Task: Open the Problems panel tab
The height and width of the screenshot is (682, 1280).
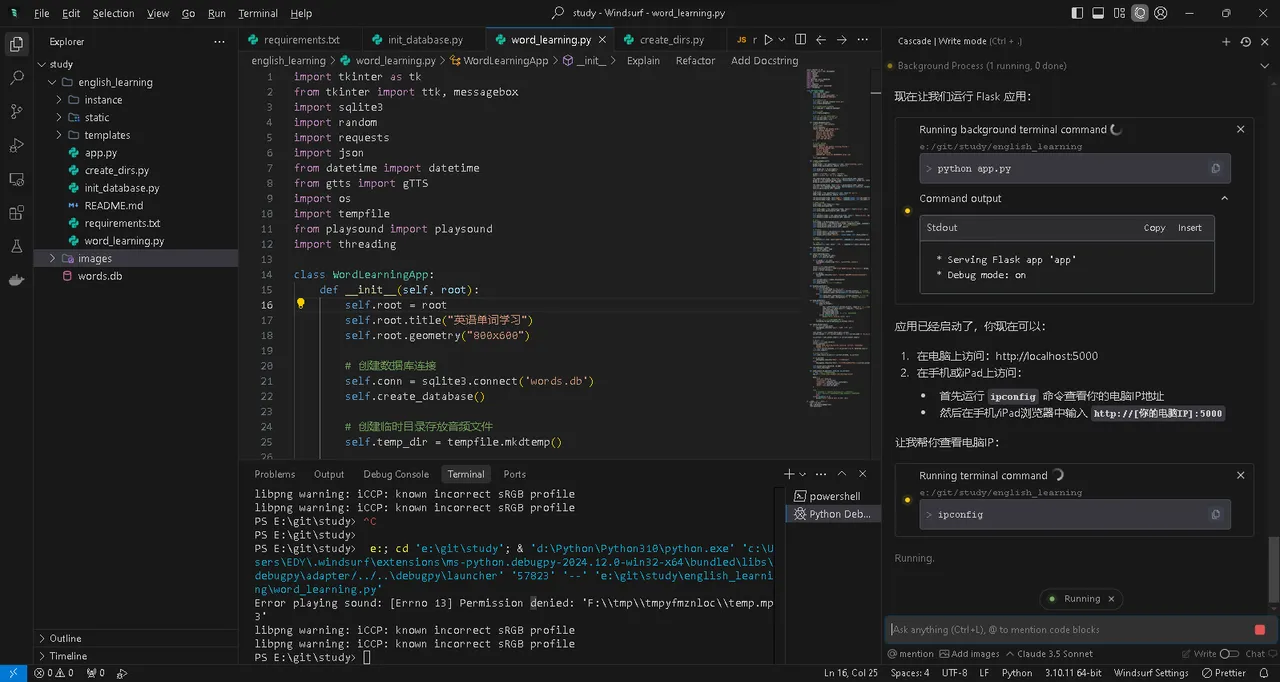Action: pos(275,474)
